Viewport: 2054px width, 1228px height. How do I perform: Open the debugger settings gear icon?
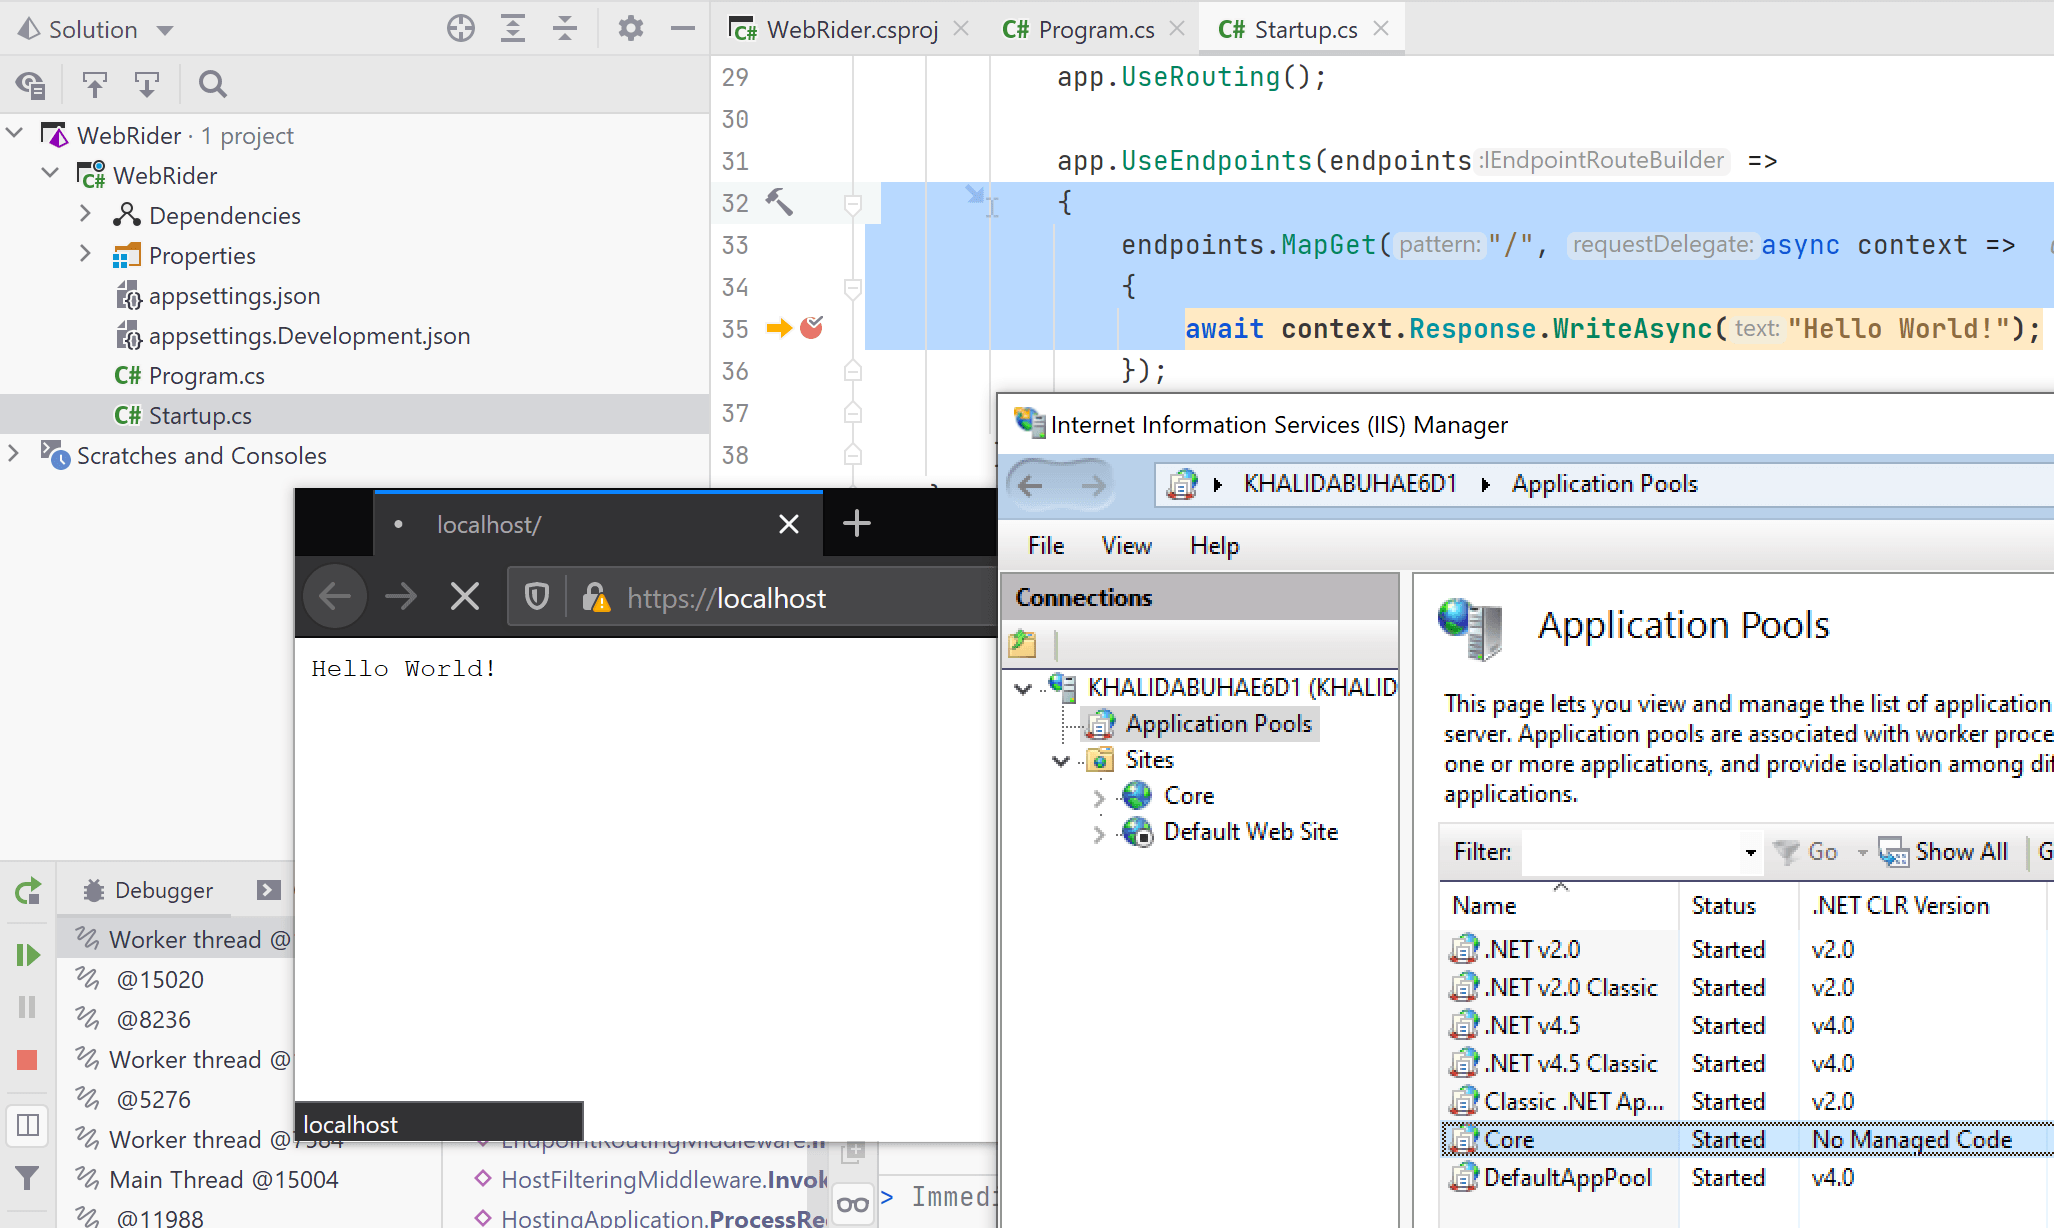[632, 29]
